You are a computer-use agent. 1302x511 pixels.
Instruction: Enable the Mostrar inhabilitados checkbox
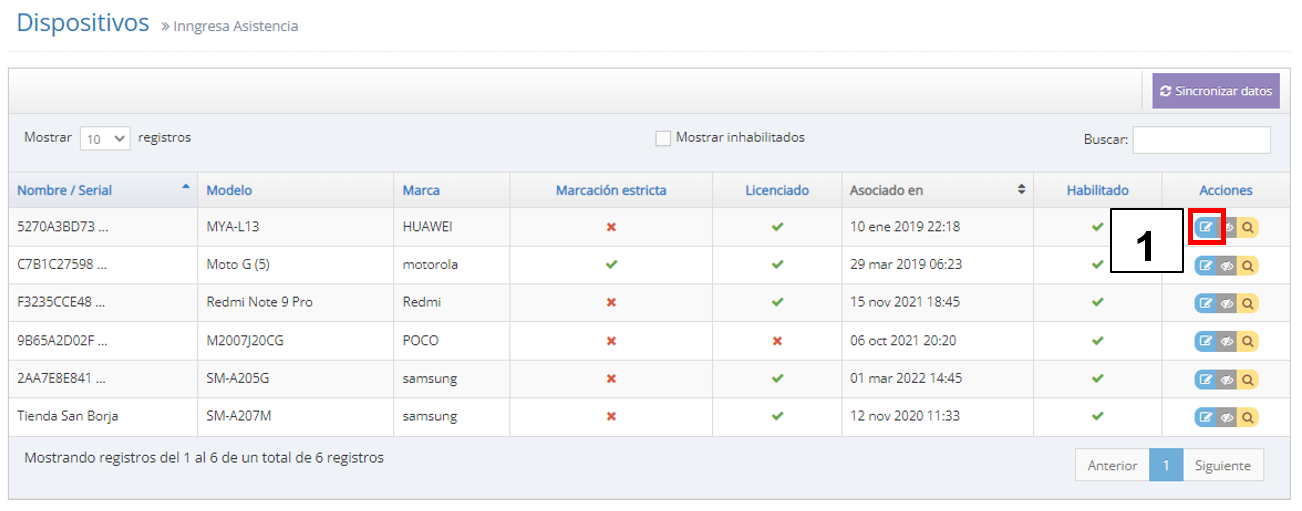coord(663,139)
